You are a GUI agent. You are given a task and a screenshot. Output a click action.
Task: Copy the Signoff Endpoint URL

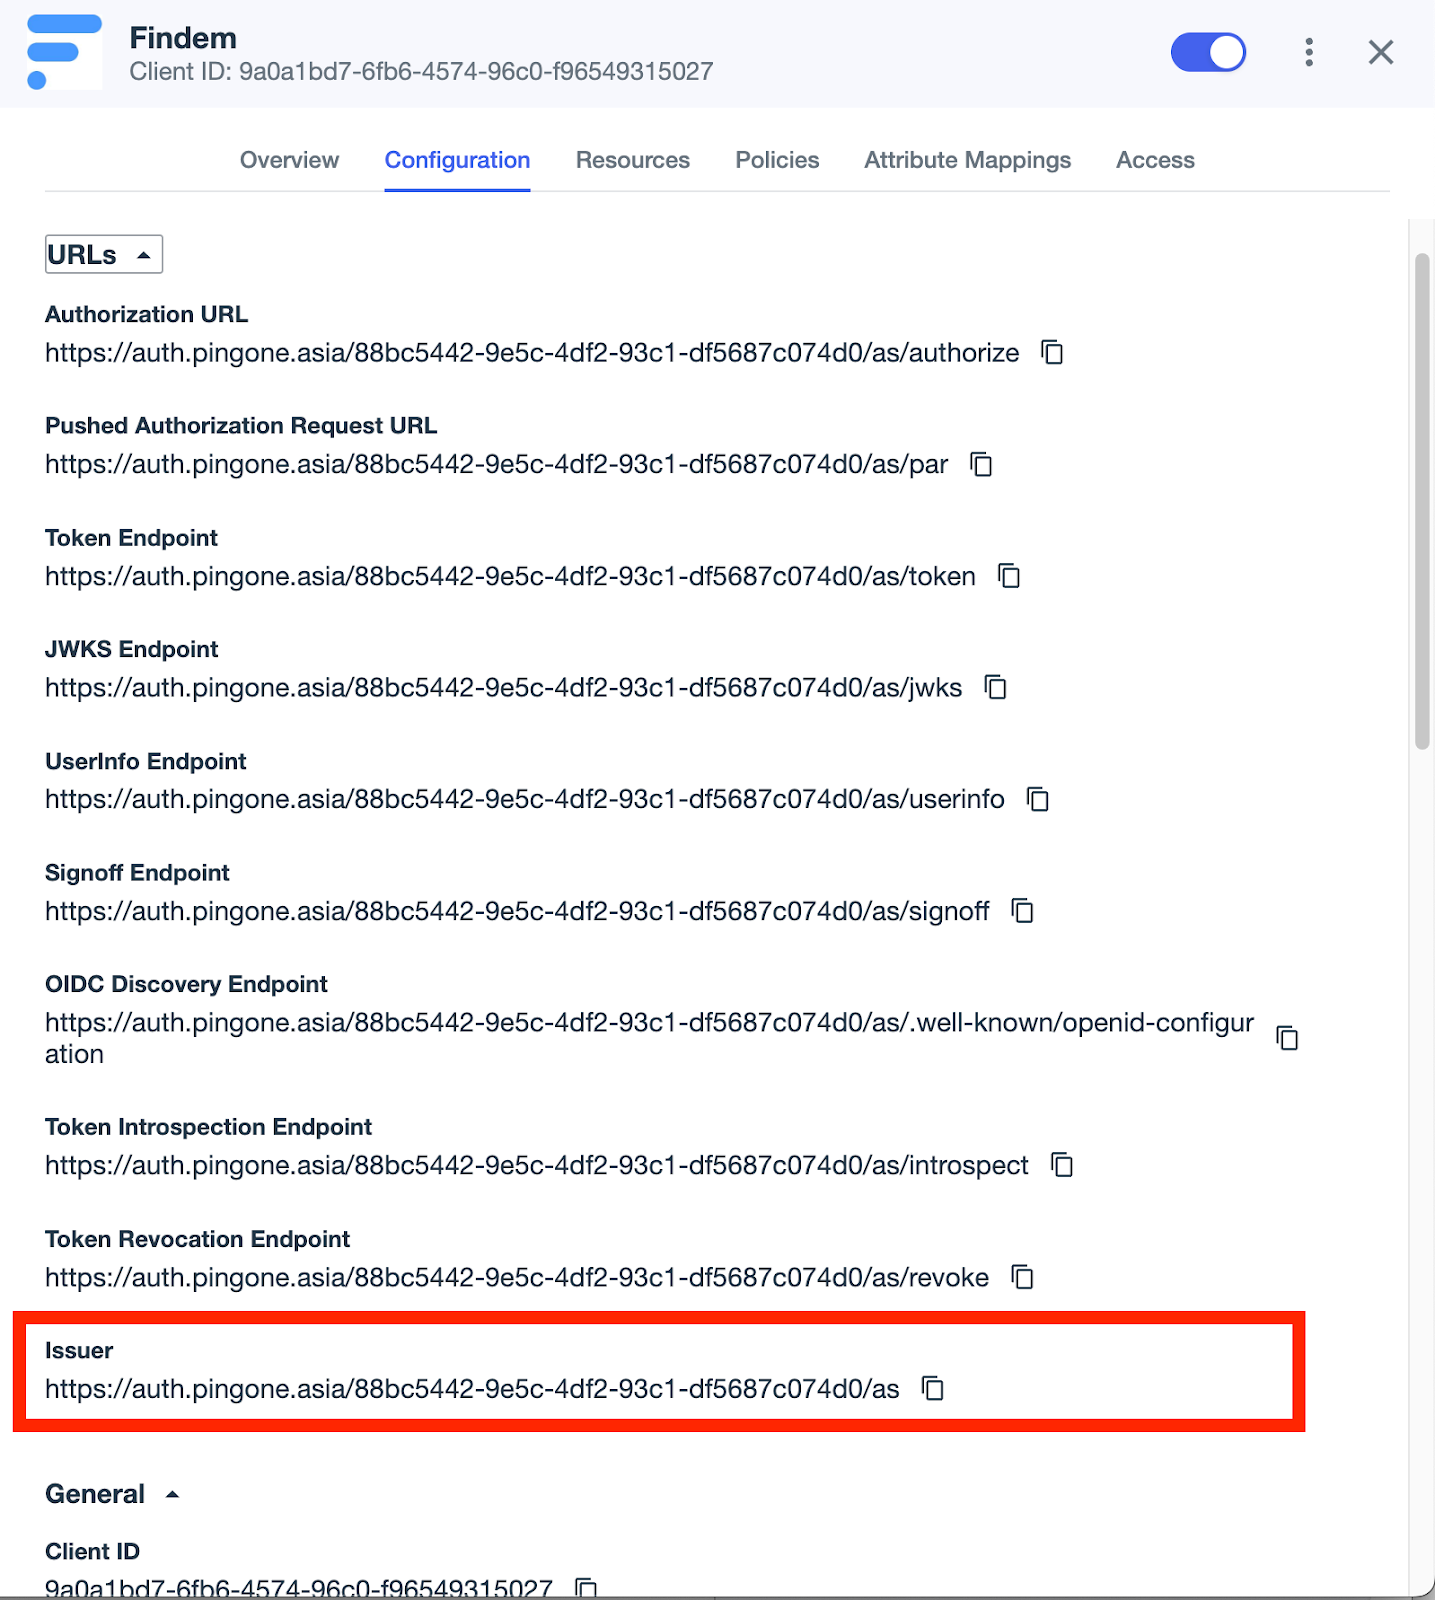[x=1022, y=911]
